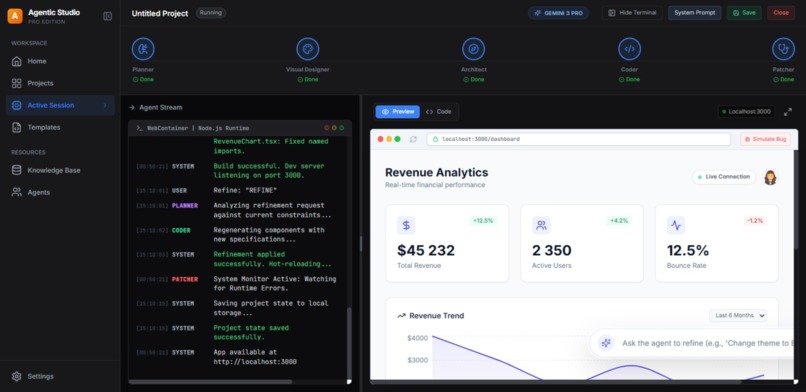This screenshot has height=392, width=806.
Task: Click the users icon on Active Users card
Action: pos(541,225)
